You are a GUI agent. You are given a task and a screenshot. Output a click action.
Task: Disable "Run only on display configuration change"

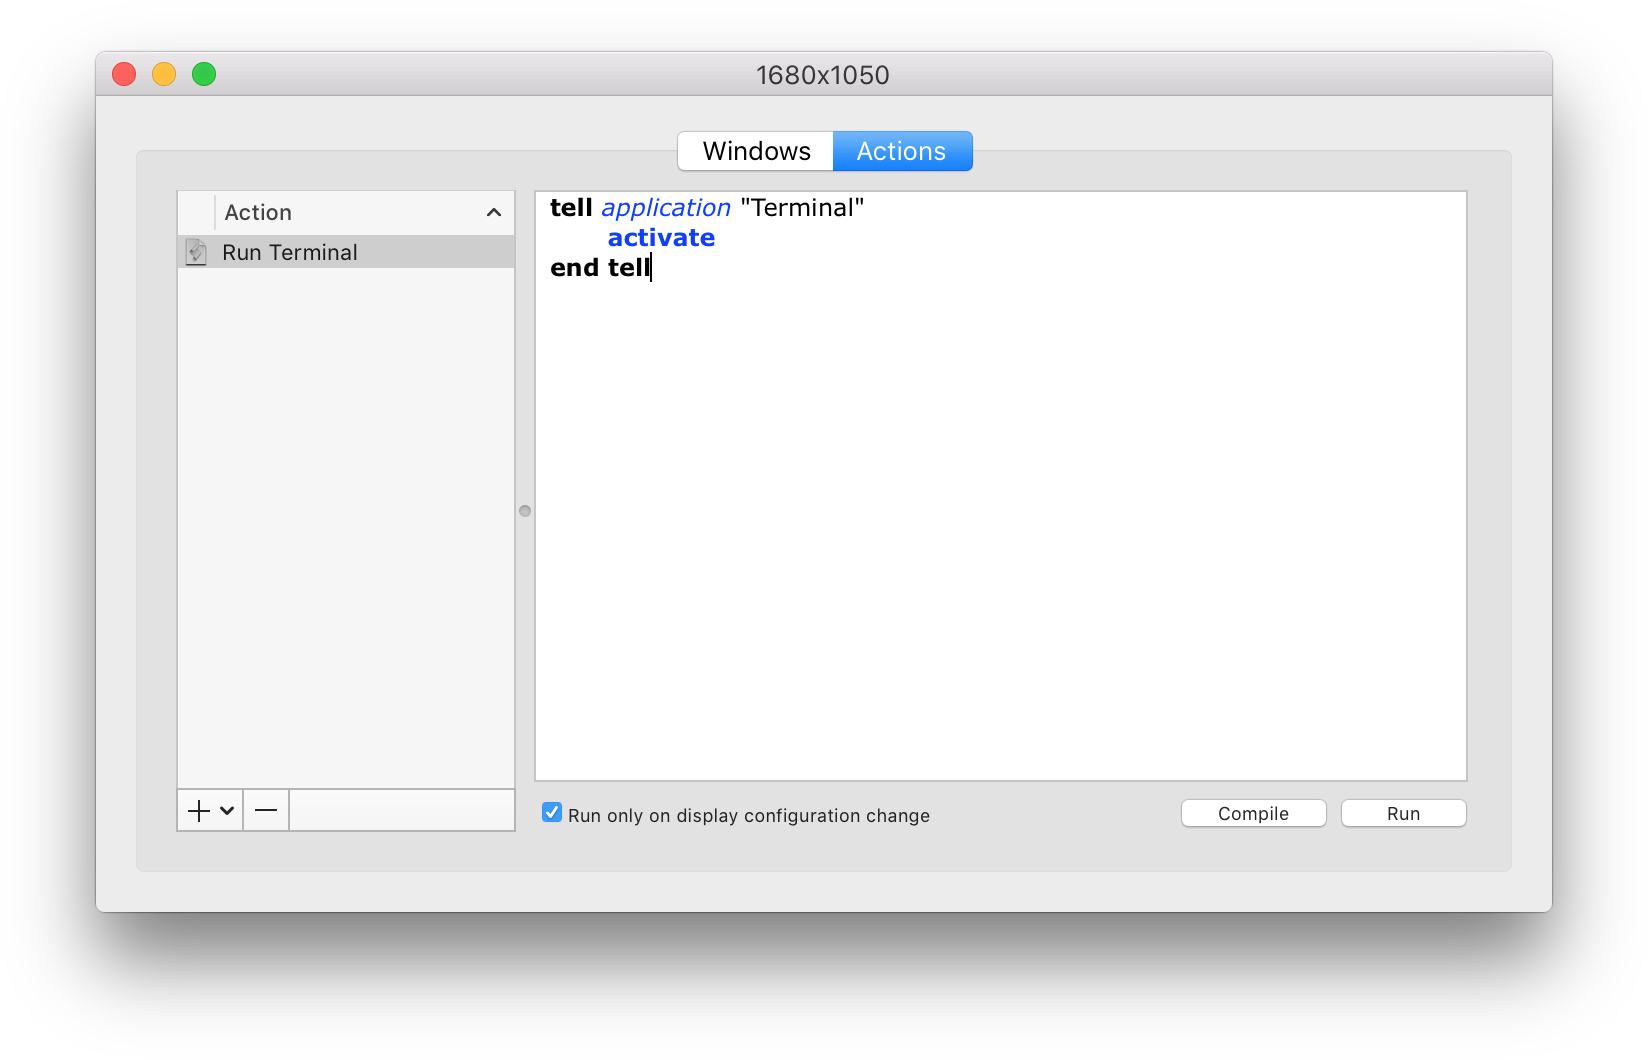[x=551, y=812]
